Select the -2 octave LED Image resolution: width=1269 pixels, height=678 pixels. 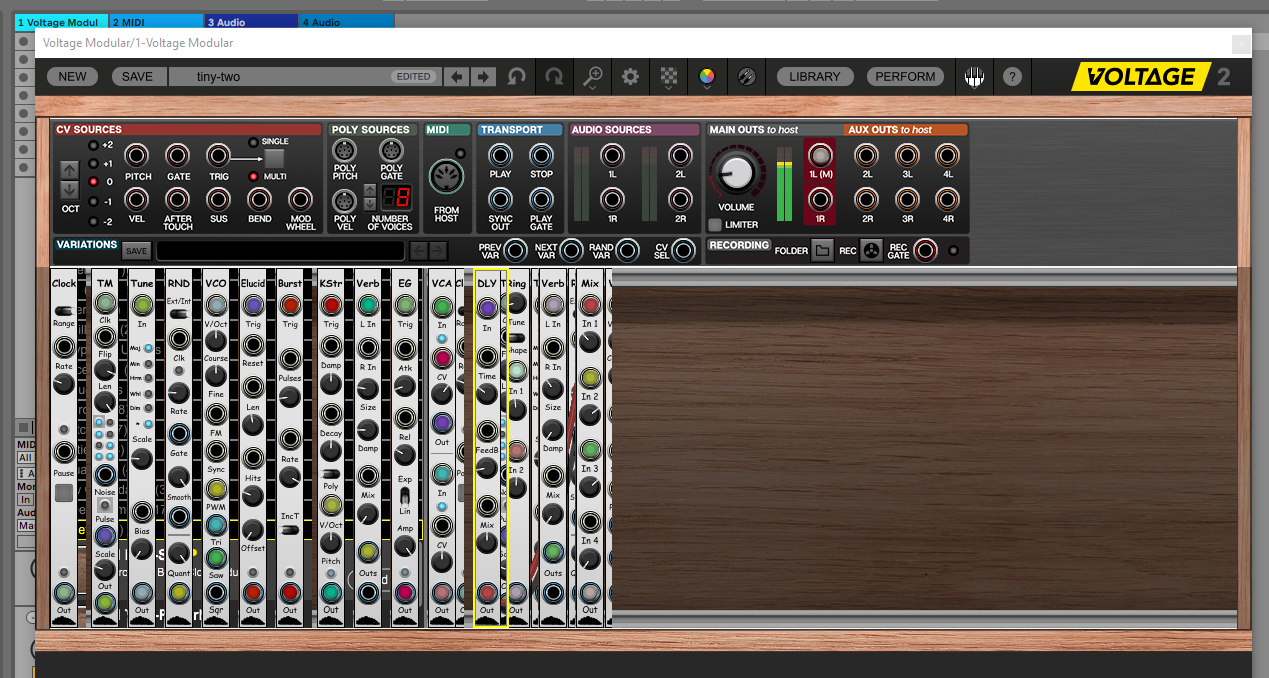click(x=94, y=221)
